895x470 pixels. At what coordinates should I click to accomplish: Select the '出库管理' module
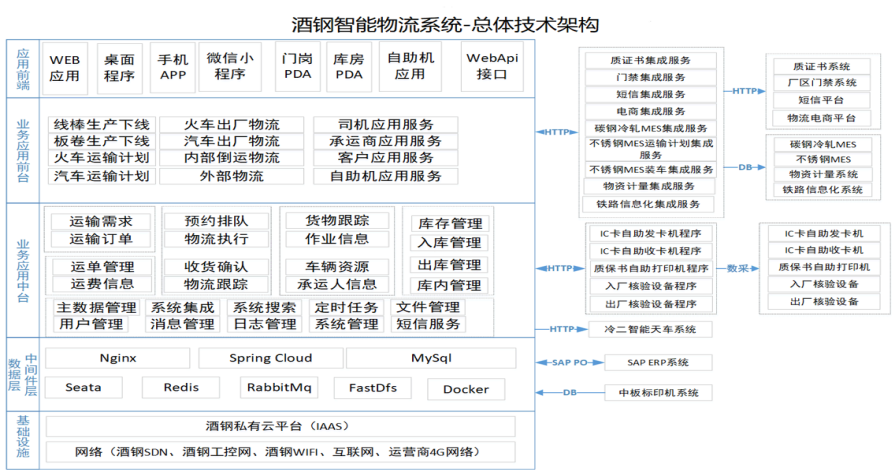pos(450,265)
